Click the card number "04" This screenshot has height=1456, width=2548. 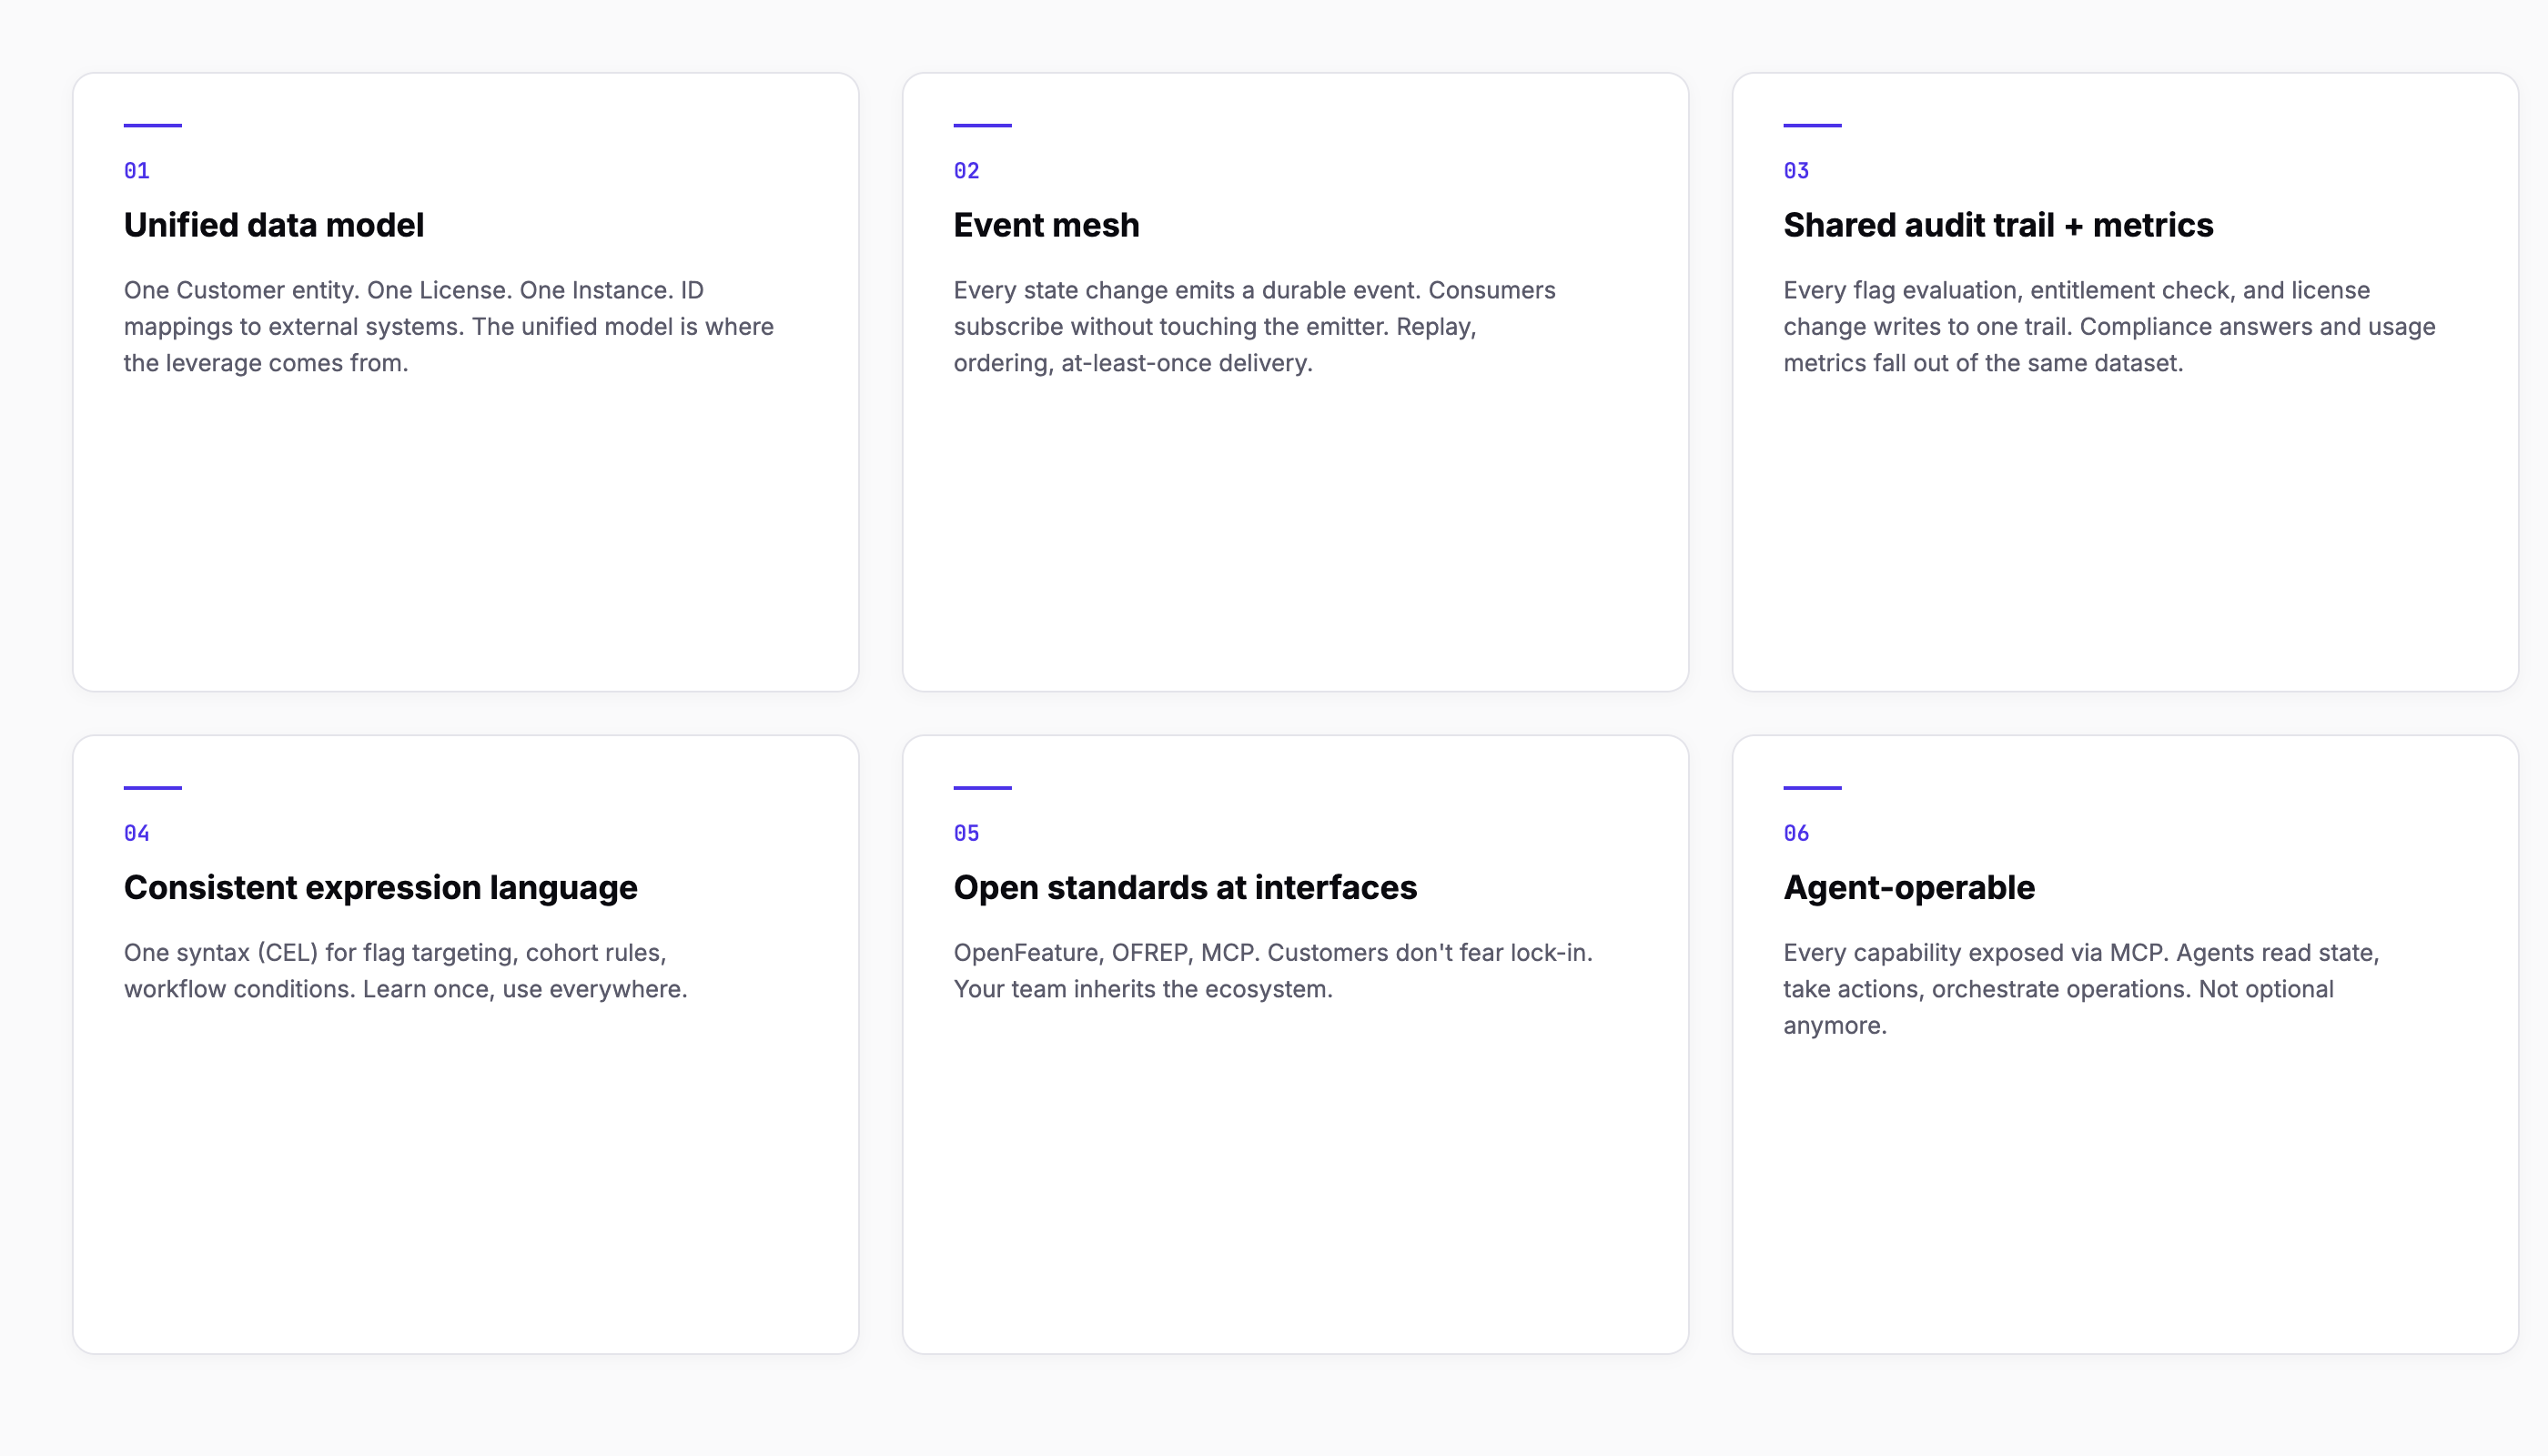(x=137, y=833)
